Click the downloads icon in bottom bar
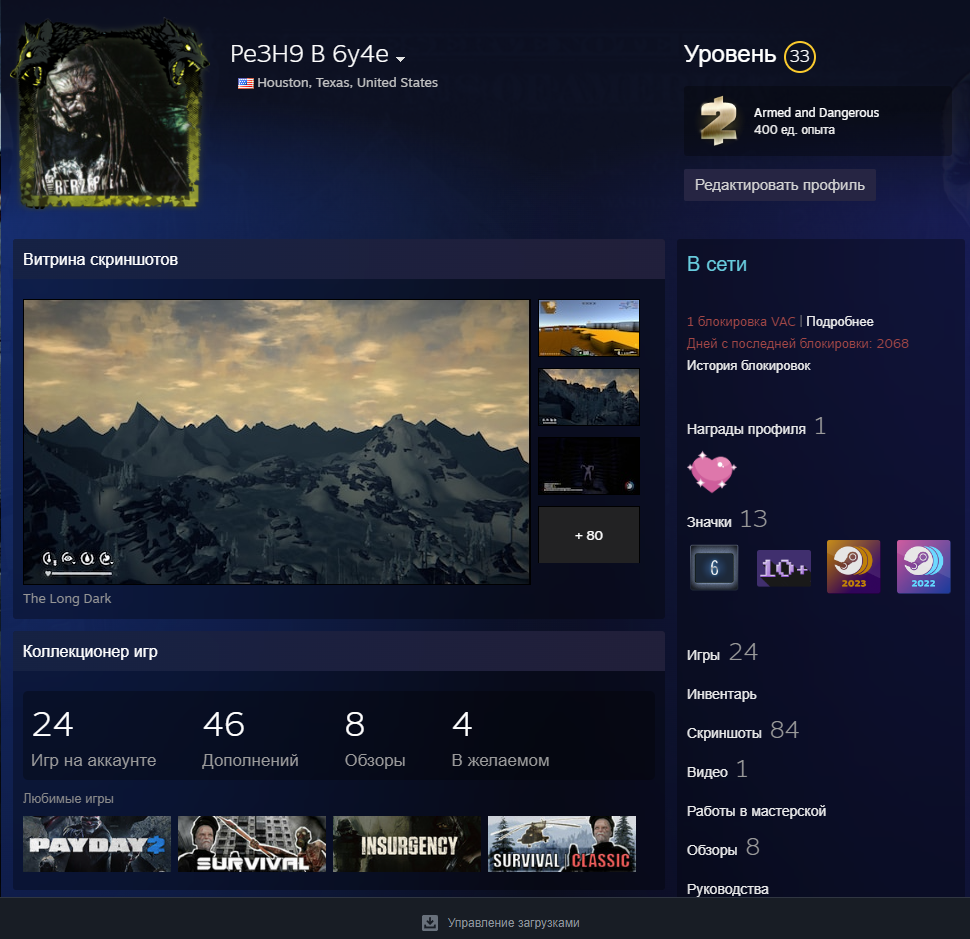The height and width of the screenshot is (939, 970). point(429,923)
